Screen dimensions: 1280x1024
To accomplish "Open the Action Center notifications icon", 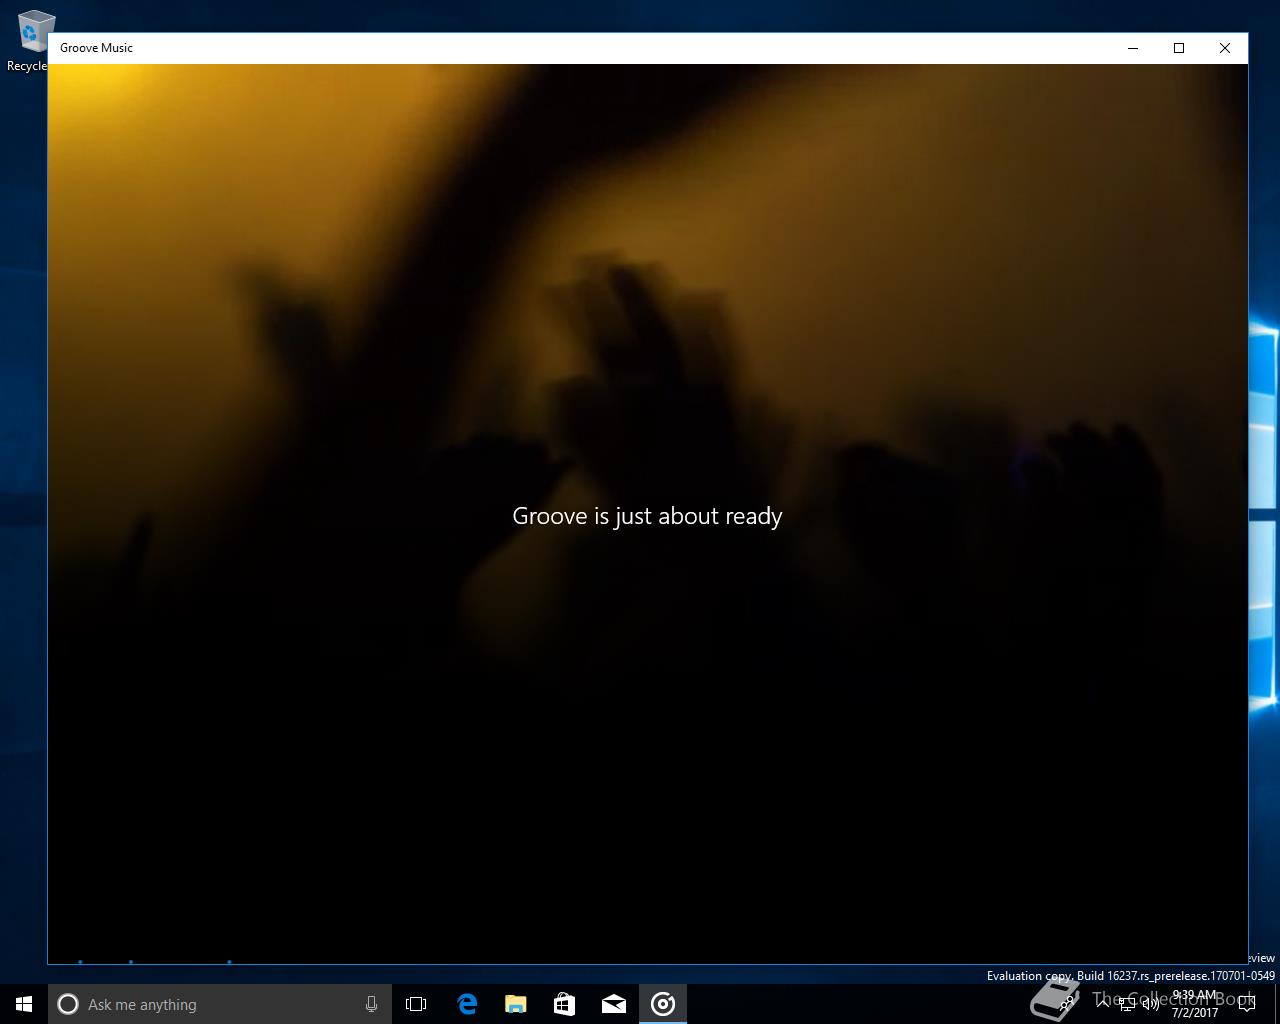I will click(x=1246, y=1004).
